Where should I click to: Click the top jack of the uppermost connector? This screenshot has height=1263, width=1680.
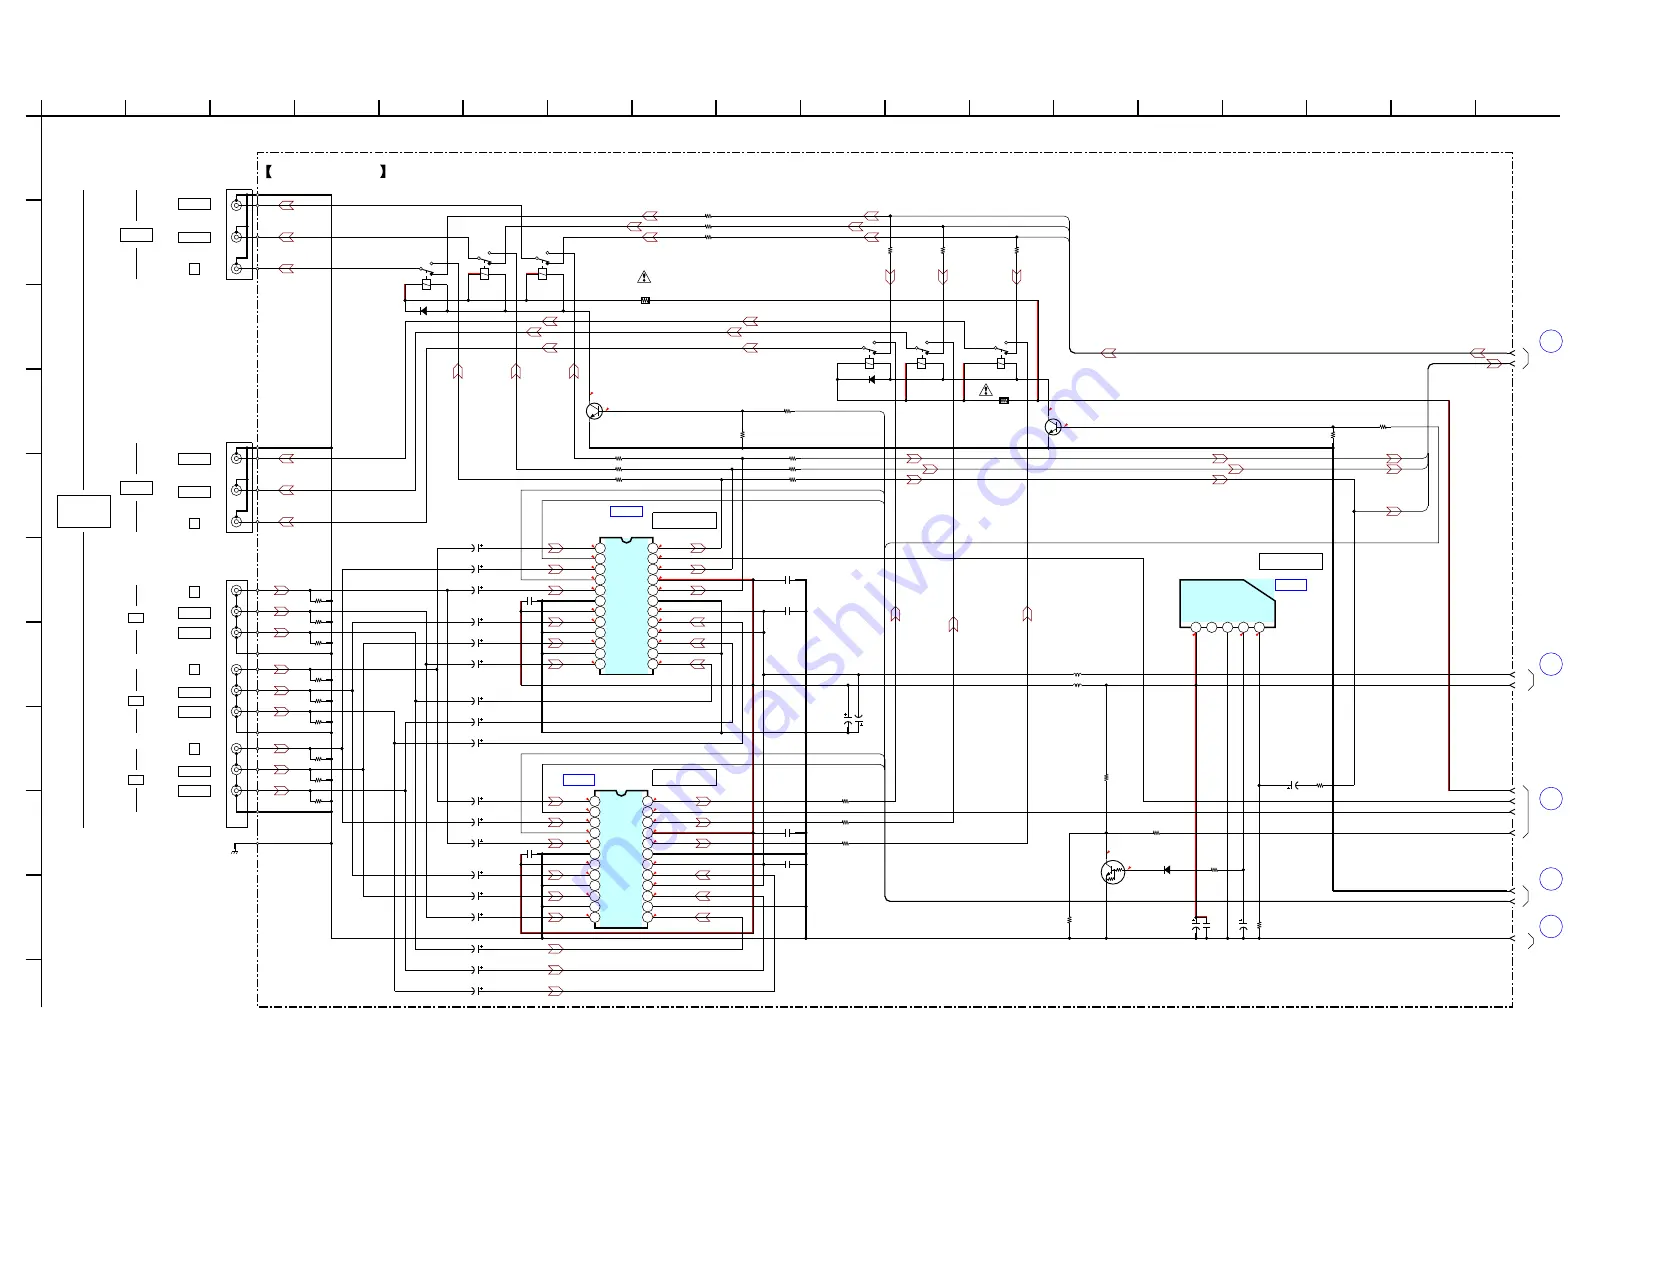point(237,205)
